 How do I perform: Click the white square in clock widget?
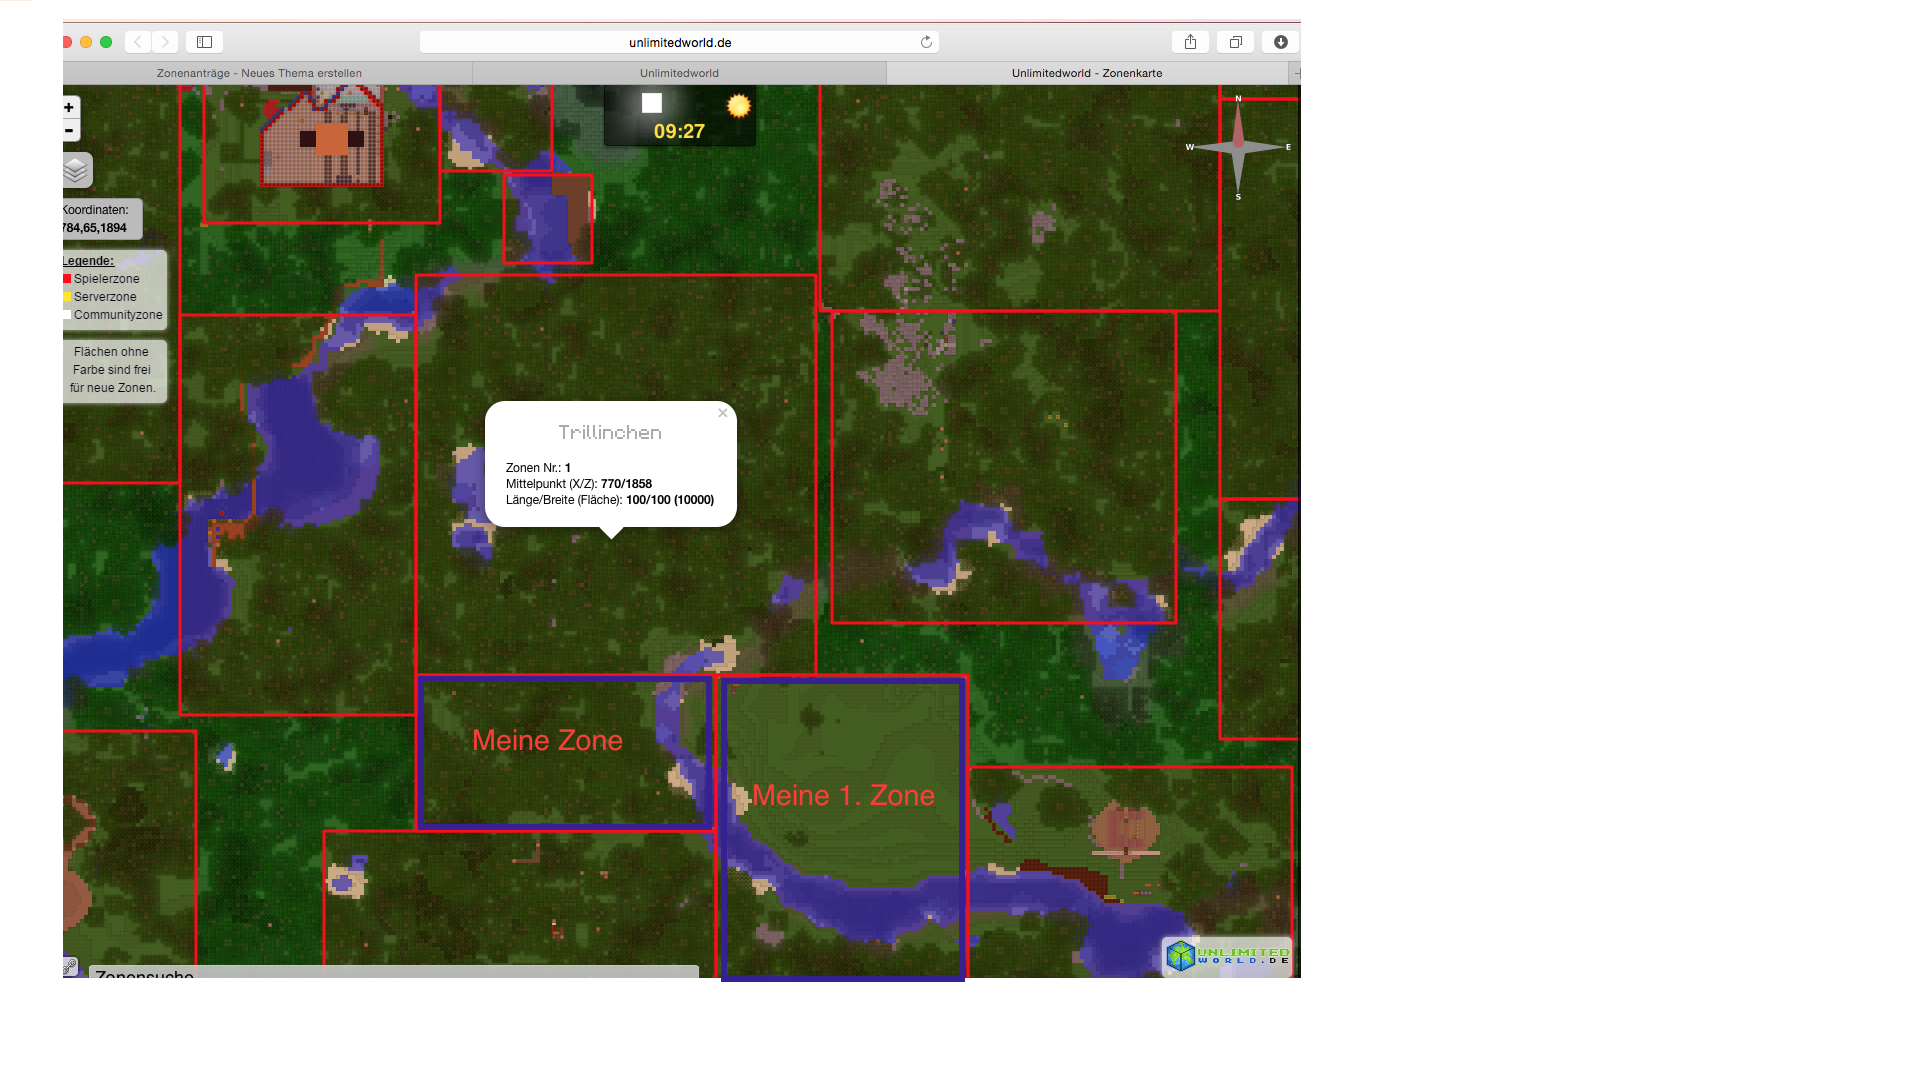click(x=652, y=103)
